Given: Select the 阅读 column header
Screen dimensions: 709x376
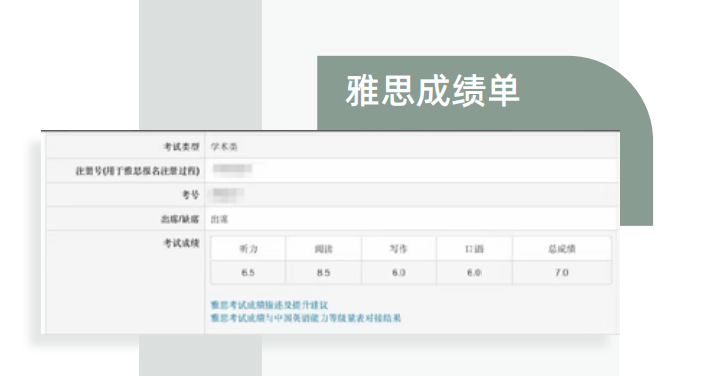Looking at the screenshot, I should click(323, 249).
